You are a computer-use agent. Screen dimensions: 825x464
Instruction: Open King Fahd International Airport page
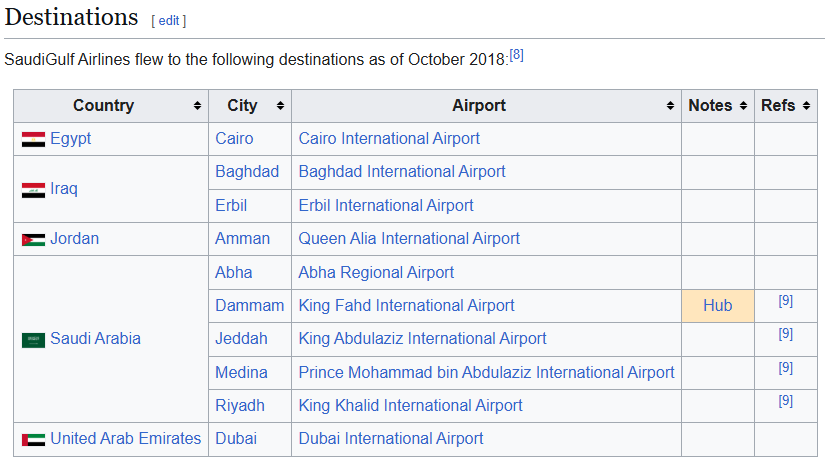pyautogui.click(x=406, y=306)
